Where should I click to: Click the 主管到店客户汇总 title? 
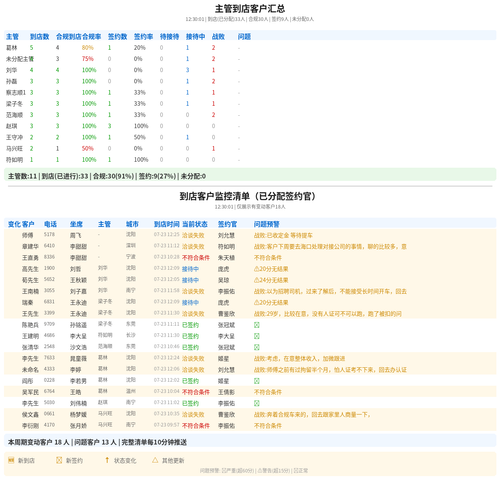click(250, 9)
